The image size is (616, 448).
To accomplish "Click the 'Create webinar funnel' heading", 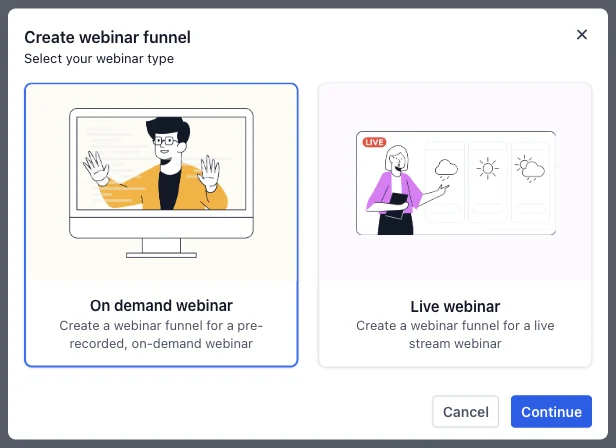I will (x=107, y=37).
